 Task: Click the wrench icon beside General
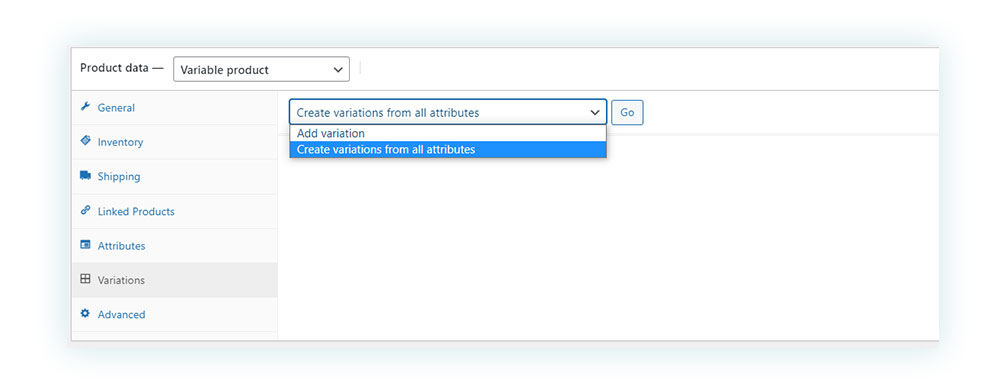click(85, 107)
